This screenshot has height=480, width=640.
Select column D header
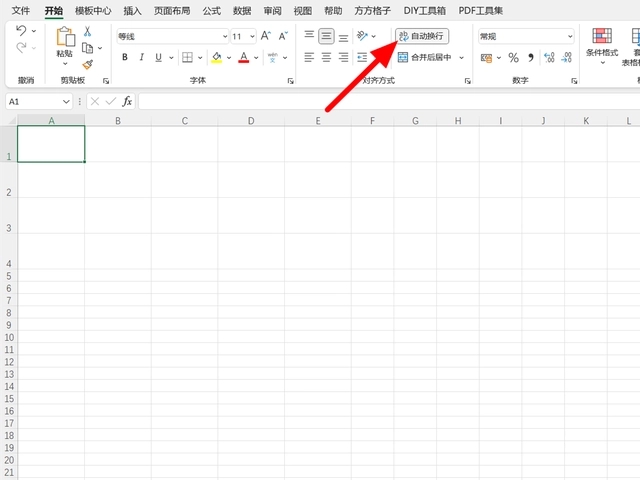[251, 121]
